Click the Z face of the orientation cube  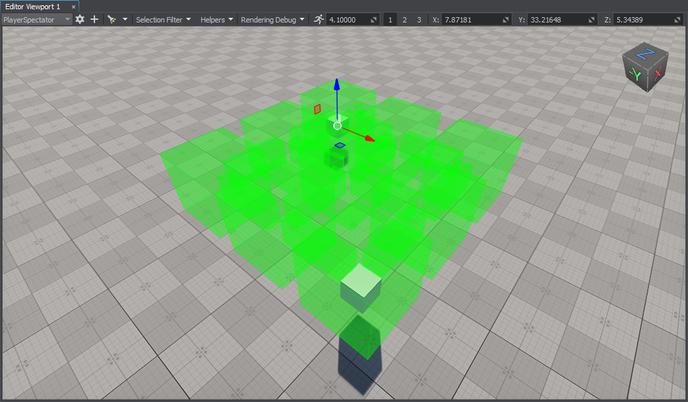[645, 54]
